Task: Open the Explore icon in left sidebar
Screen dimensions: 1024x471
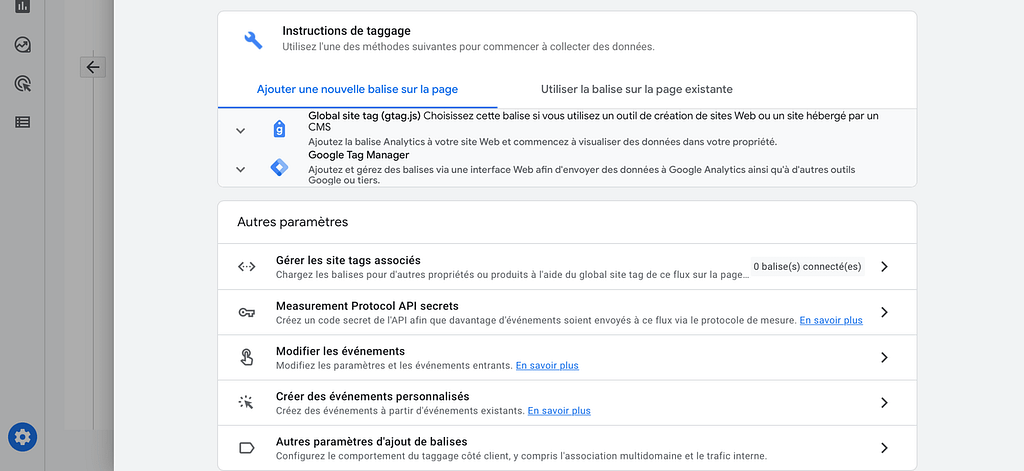Action: click(22, 45)
